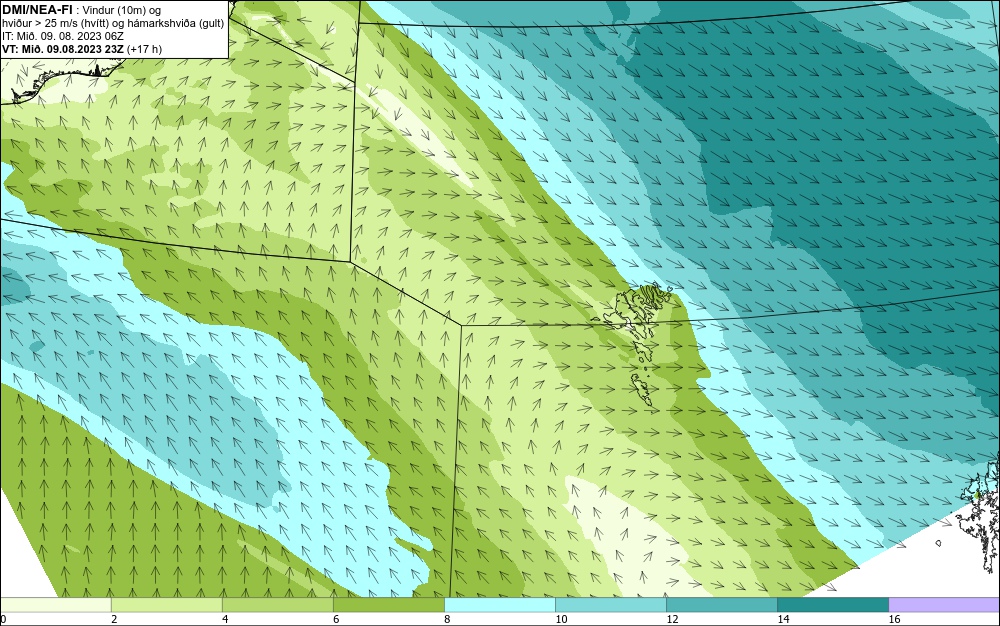Click the 'VT: Mið. 09.08.2023 23Z' valid time

(x=62, y=49)
